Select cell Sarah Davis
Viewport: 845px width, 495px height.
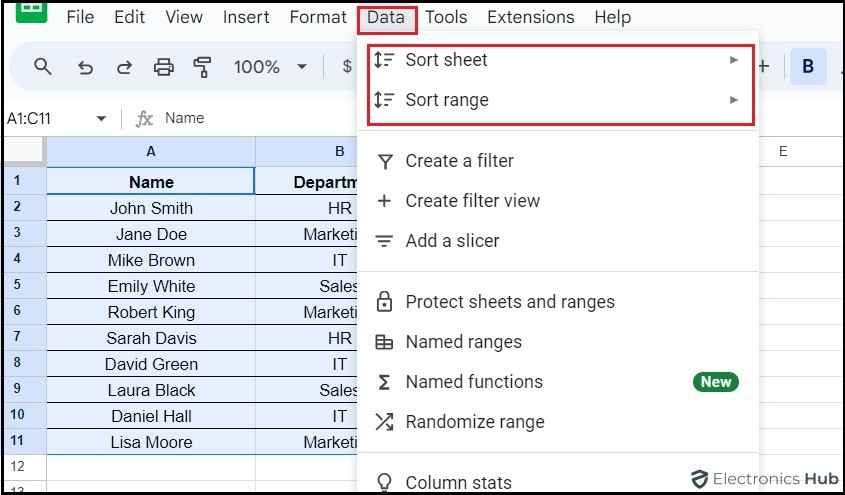151,338
